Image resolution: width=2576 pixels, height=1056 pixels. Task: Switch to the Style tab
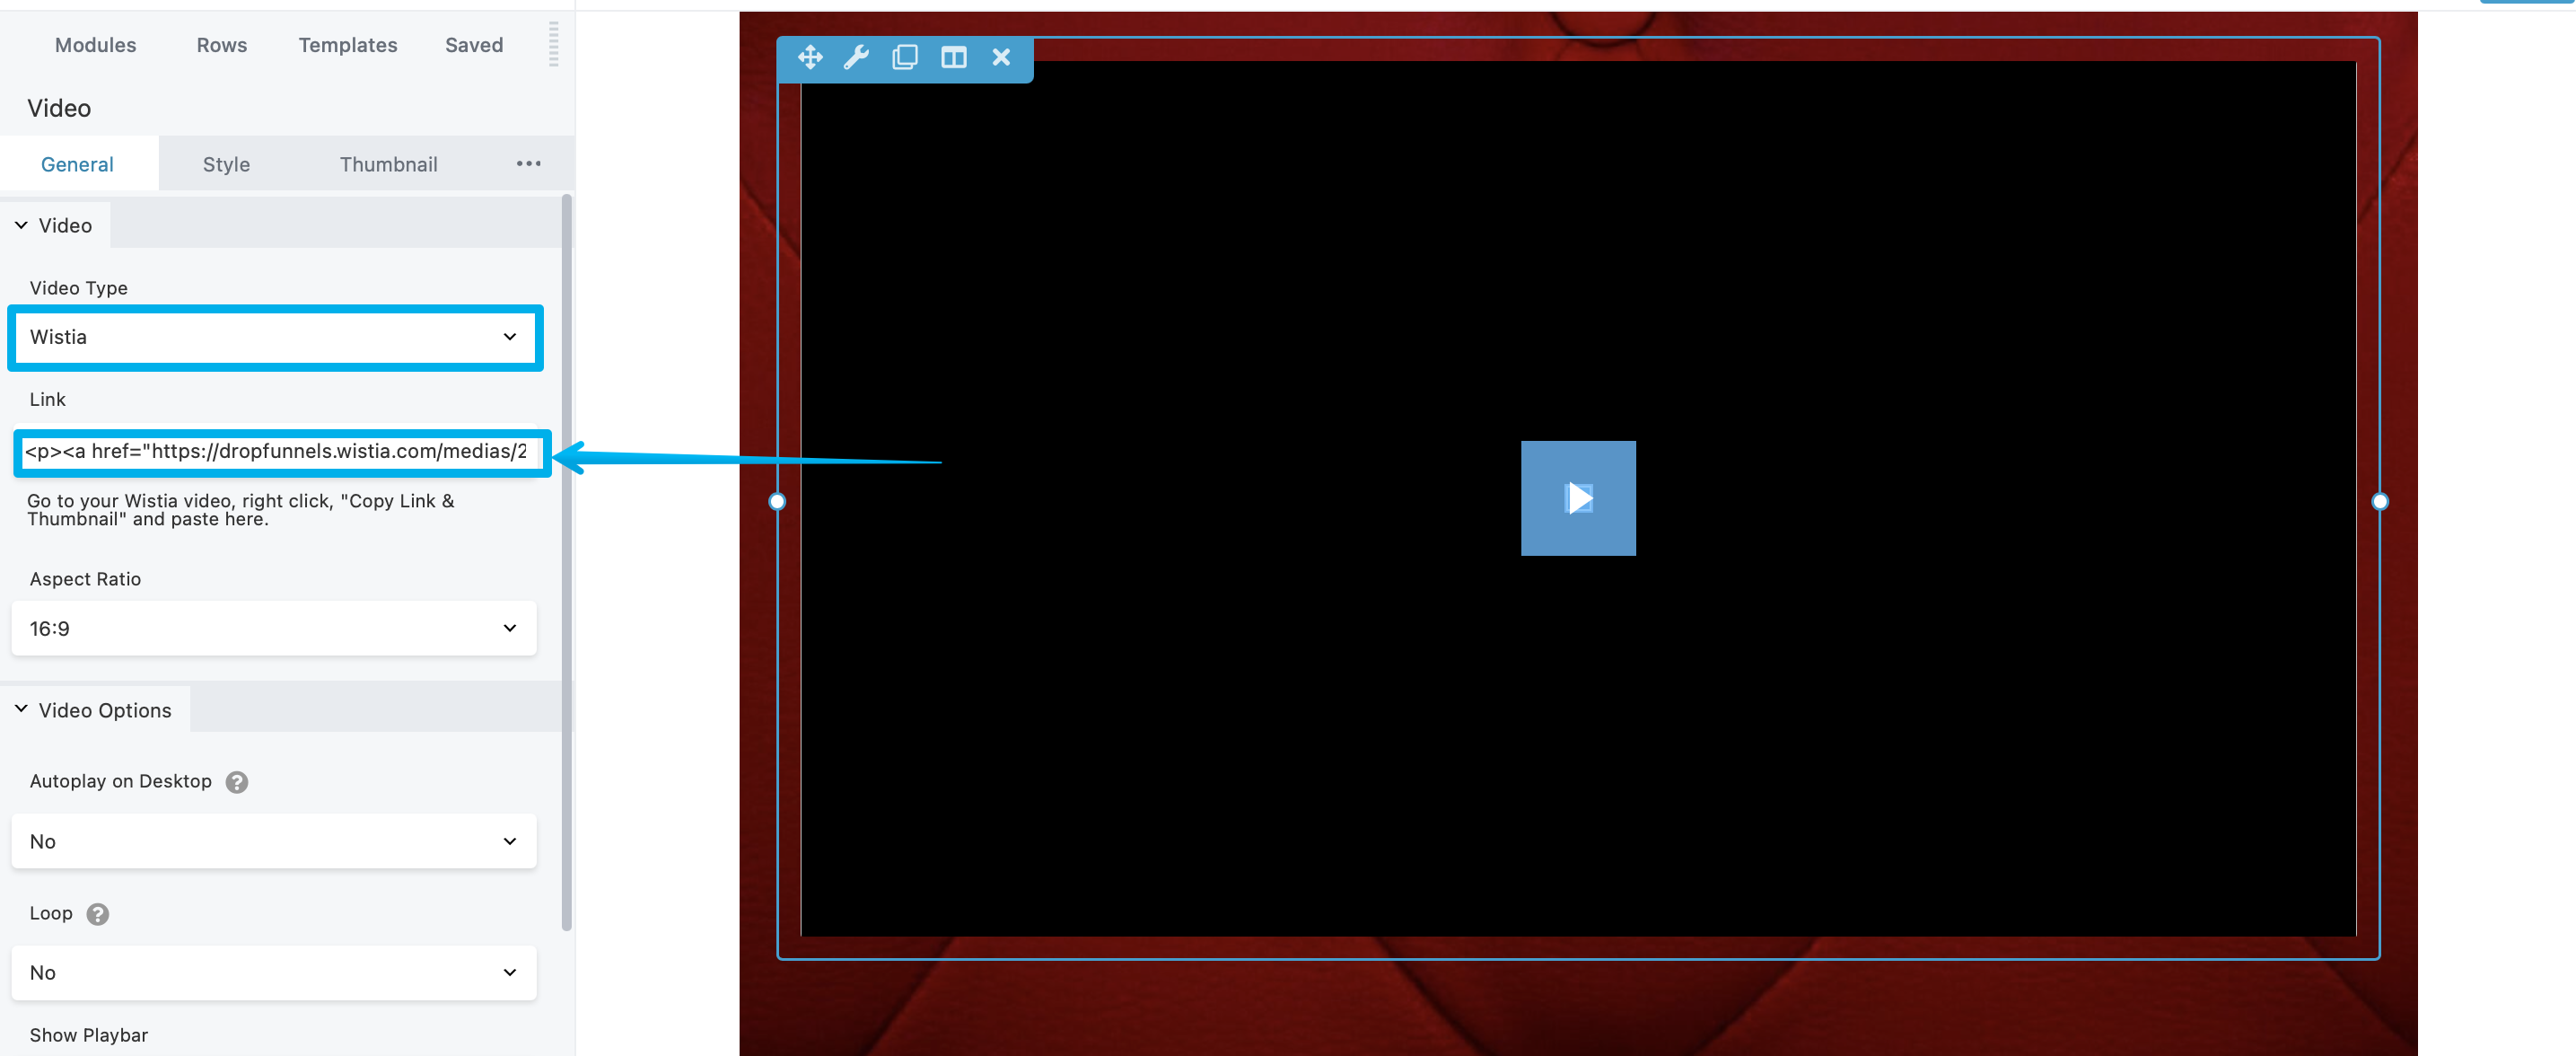pyautogui.click(x=226, y=164)
